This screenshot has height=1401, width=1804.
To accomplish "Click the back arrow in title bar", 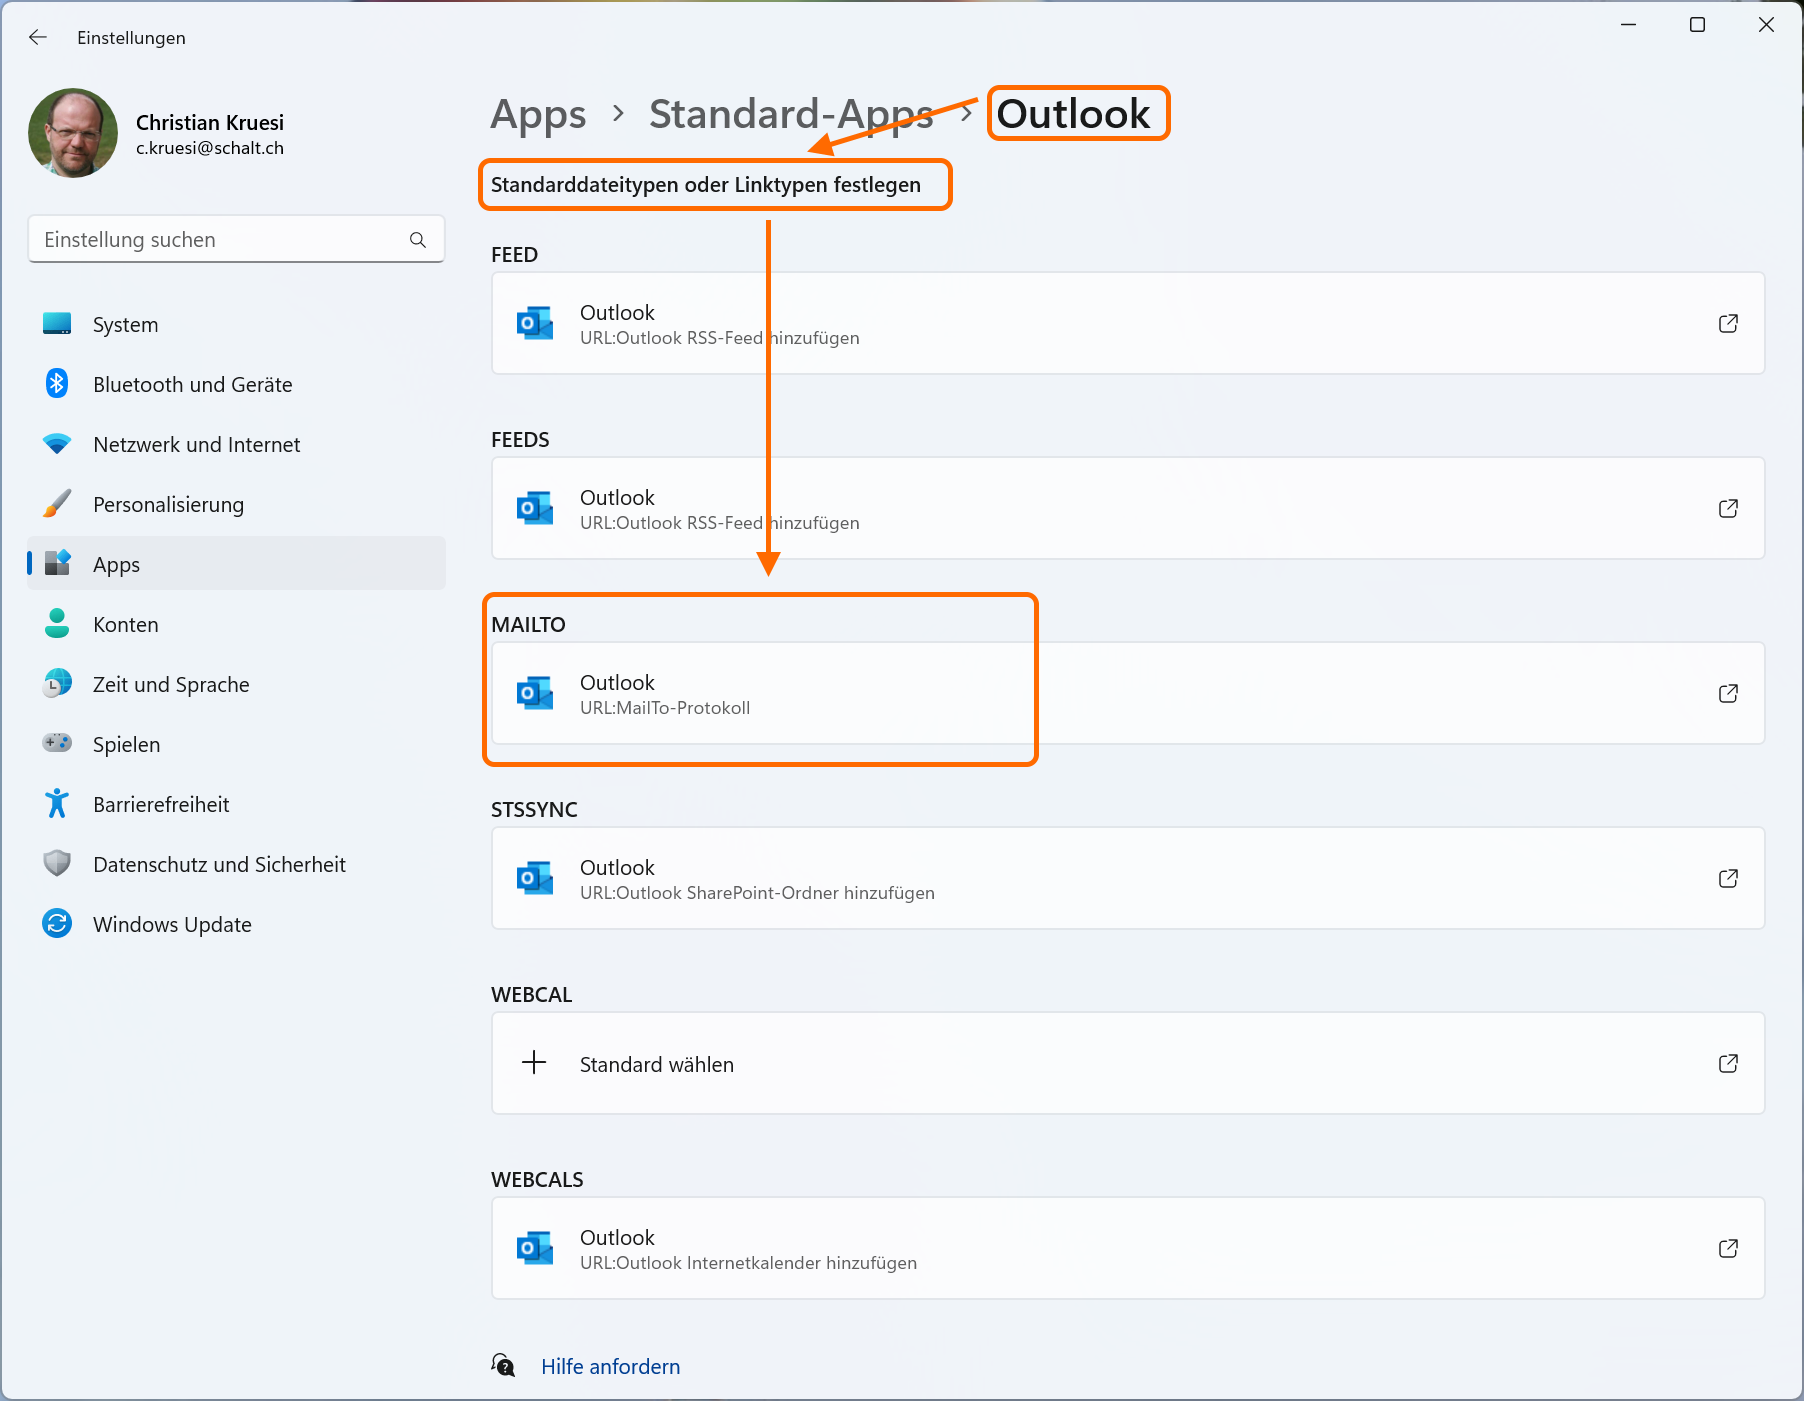I will point(38,37).
